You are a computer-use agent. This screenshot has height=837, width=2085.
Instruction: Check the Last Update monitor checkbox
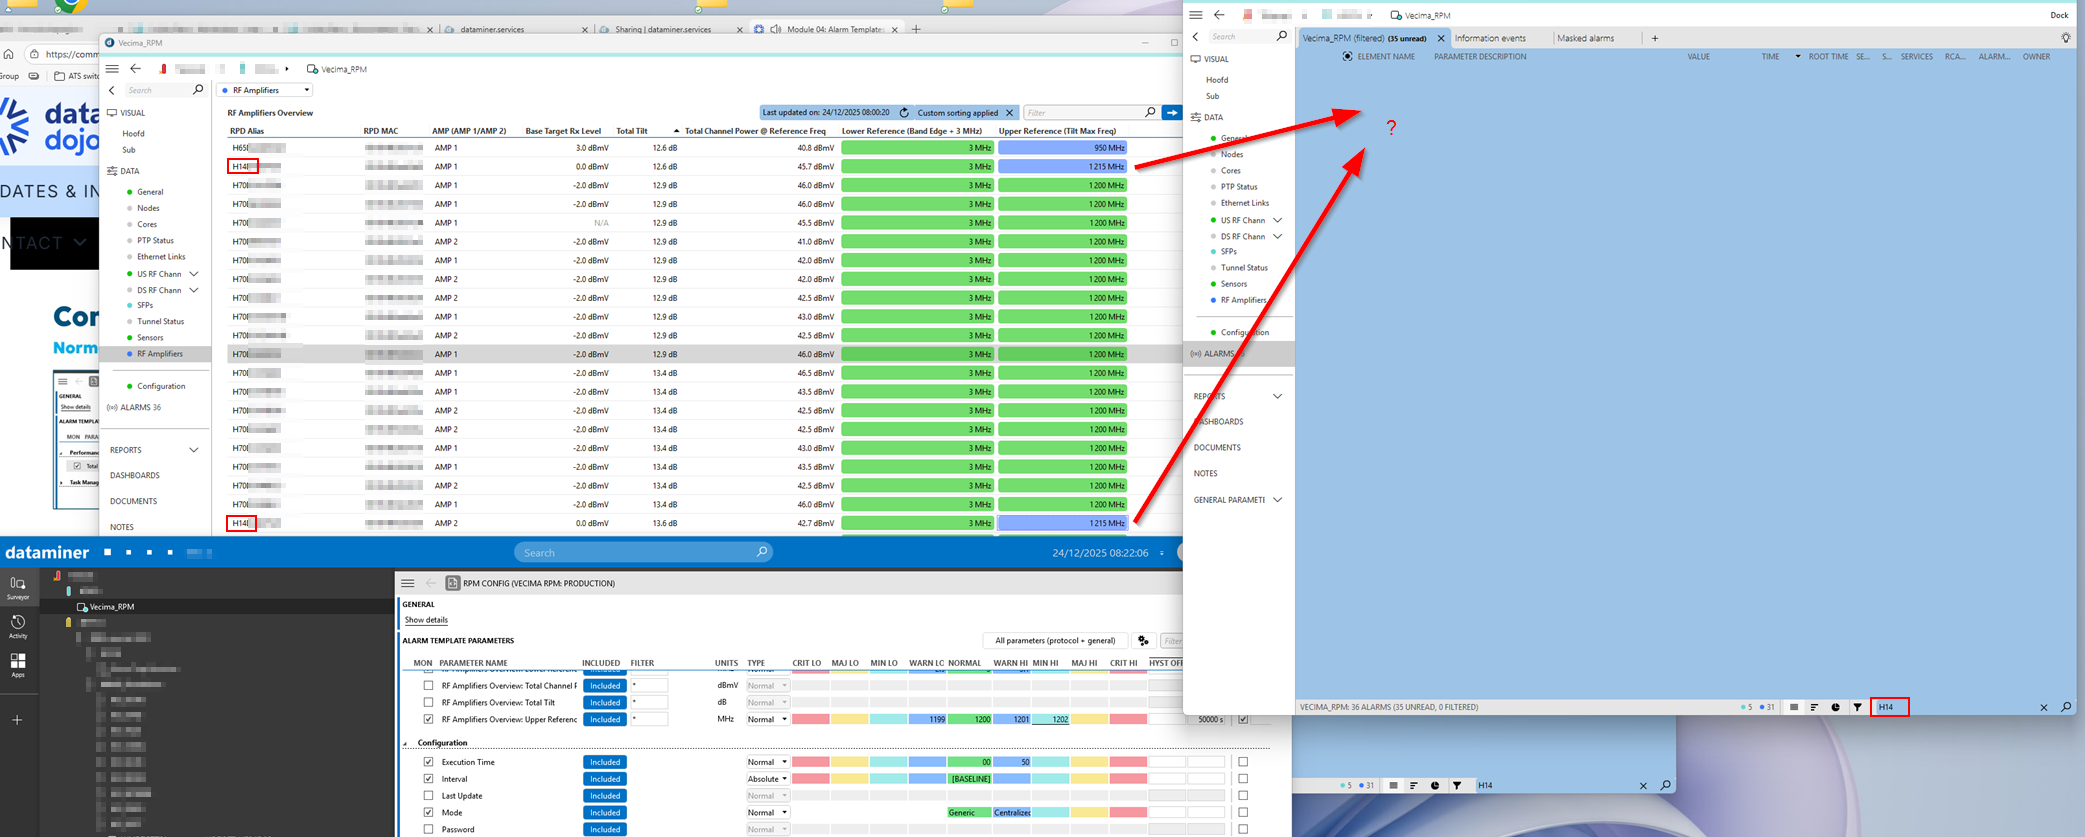429,796
